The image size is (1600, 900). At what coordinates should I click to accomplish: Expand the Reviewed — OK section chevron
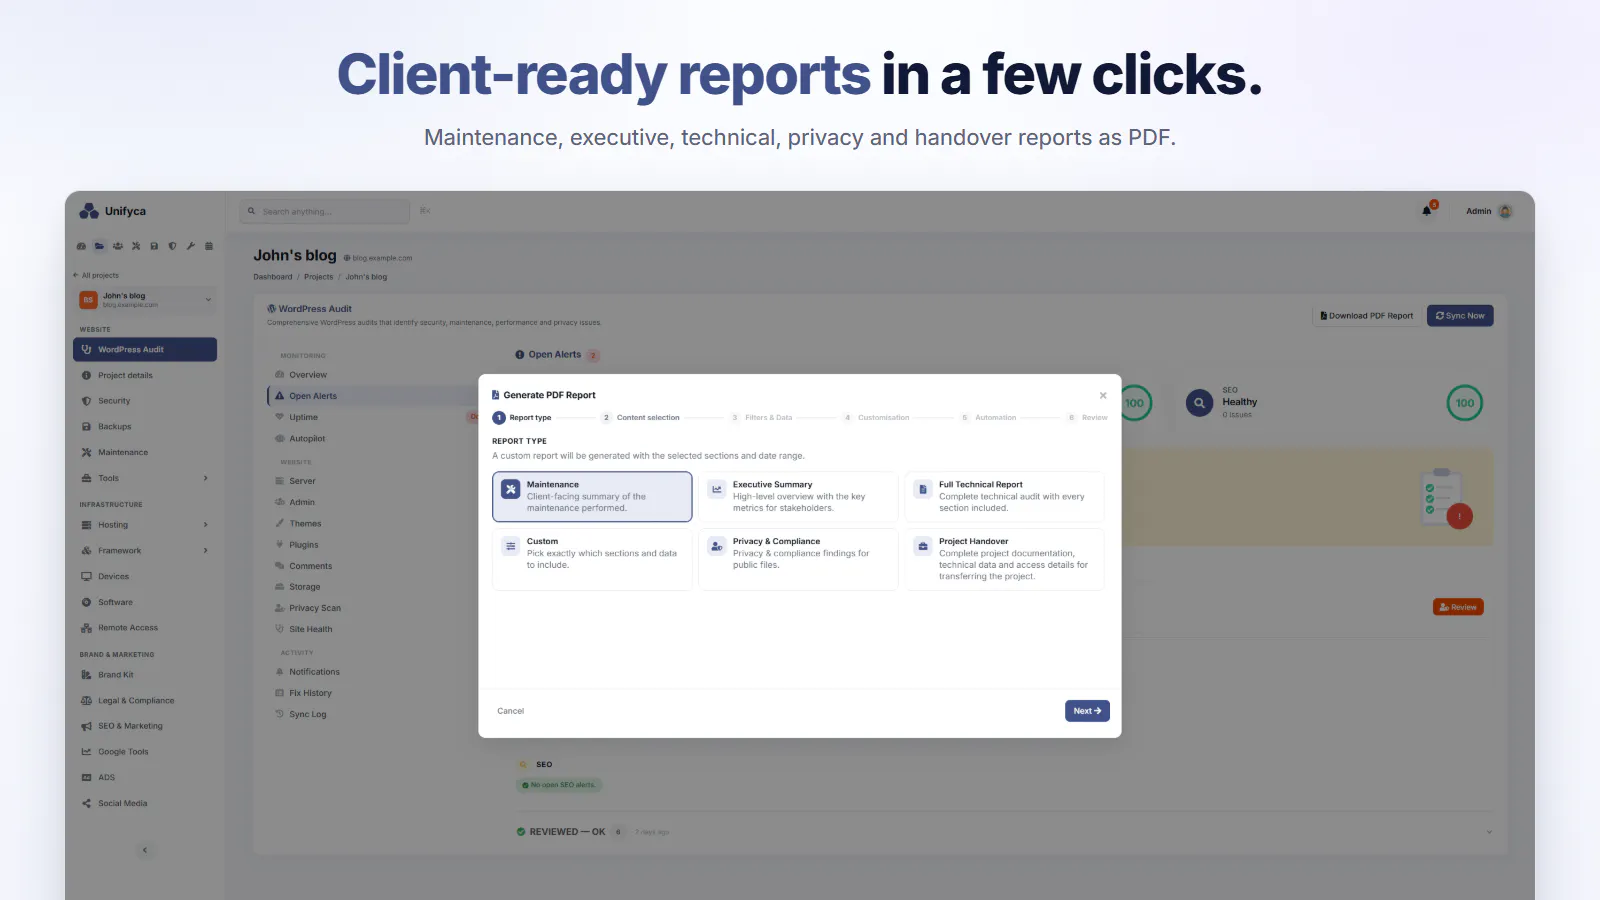point(1489,832)
